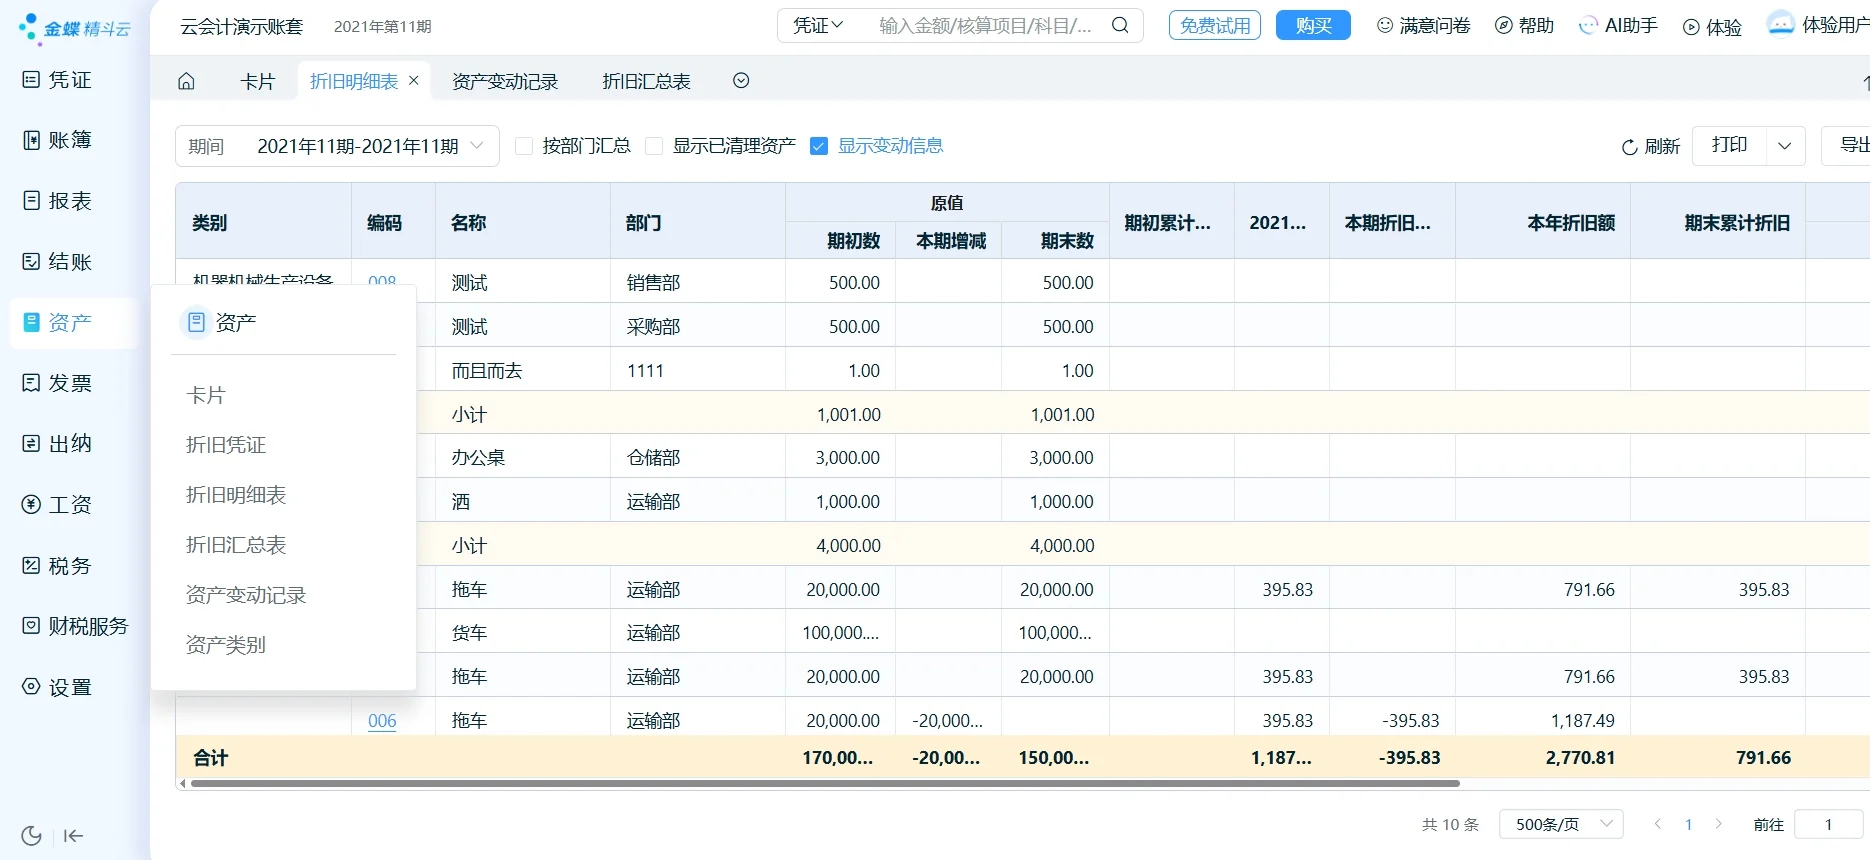Click the 资产 icon in flyout header
The height and width of the screenshot is (860, 1870).
point(196,322)
